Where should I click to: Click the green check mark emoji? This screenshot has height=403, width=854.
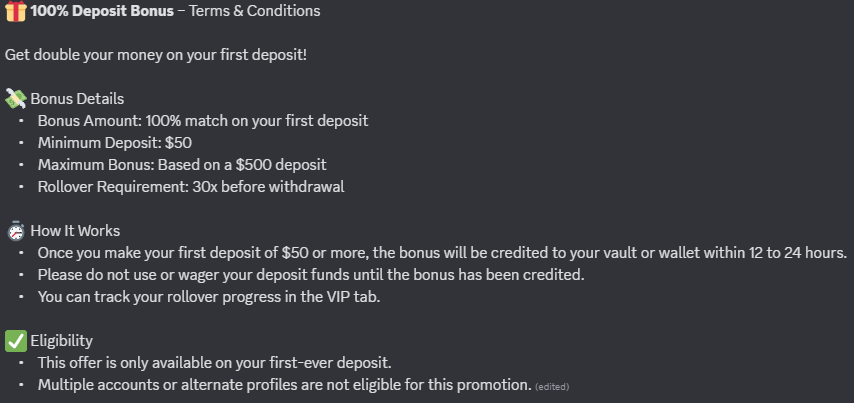[x=16, y=341]
